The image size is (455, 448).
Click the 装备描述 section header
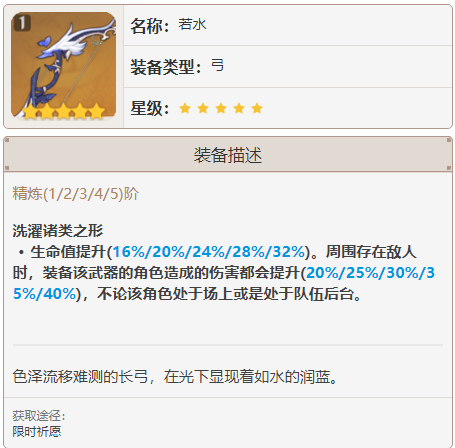point(228,155)
